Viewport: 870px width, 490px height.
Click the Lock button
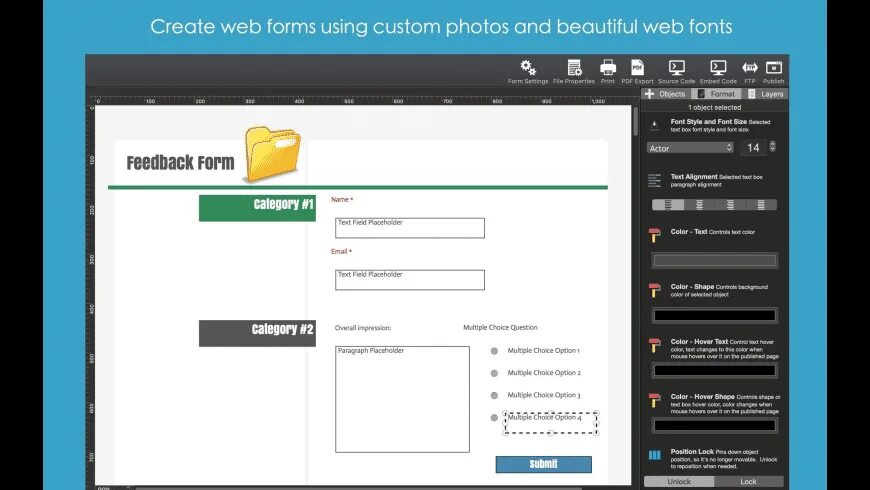[748, 481]
